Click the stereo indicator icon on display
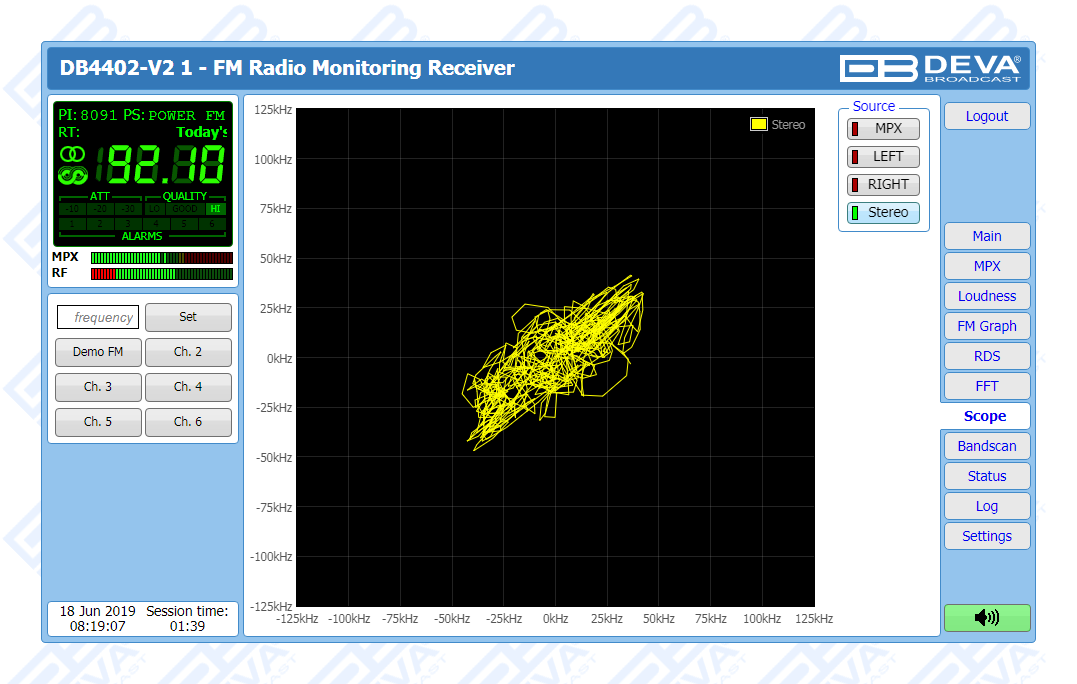This screenshot has height=684, width=1077. pos(72,154)
